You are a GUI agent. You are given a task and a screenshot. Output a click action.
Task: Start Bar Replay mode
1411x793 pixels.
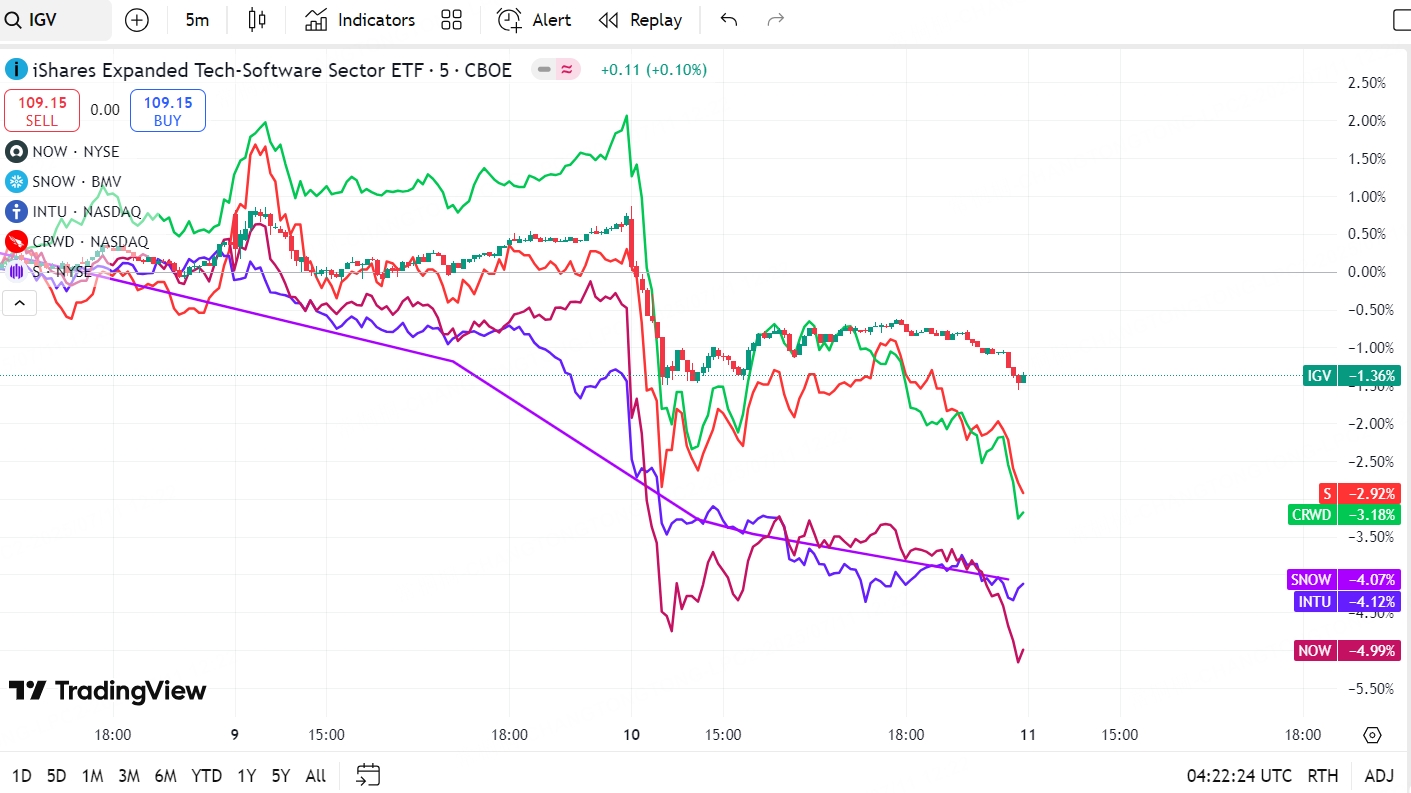click(x=640, y=20)
